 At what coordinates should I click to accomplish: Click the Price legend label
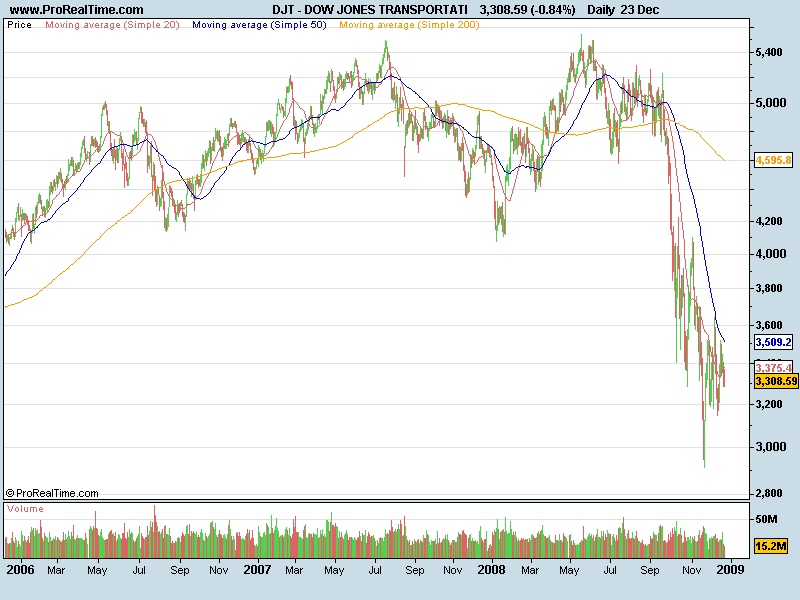click(19, 24)
